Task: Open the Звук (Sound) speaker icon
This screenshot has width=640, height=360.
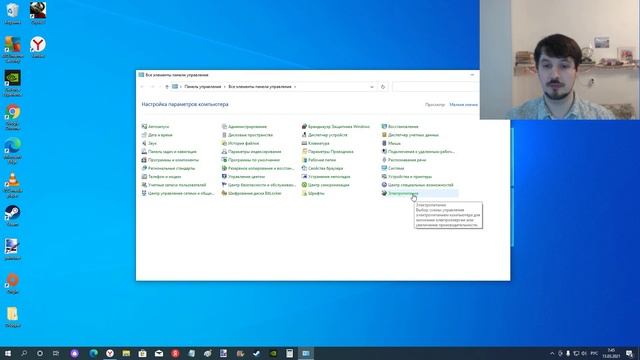Action: coord(144,143)
